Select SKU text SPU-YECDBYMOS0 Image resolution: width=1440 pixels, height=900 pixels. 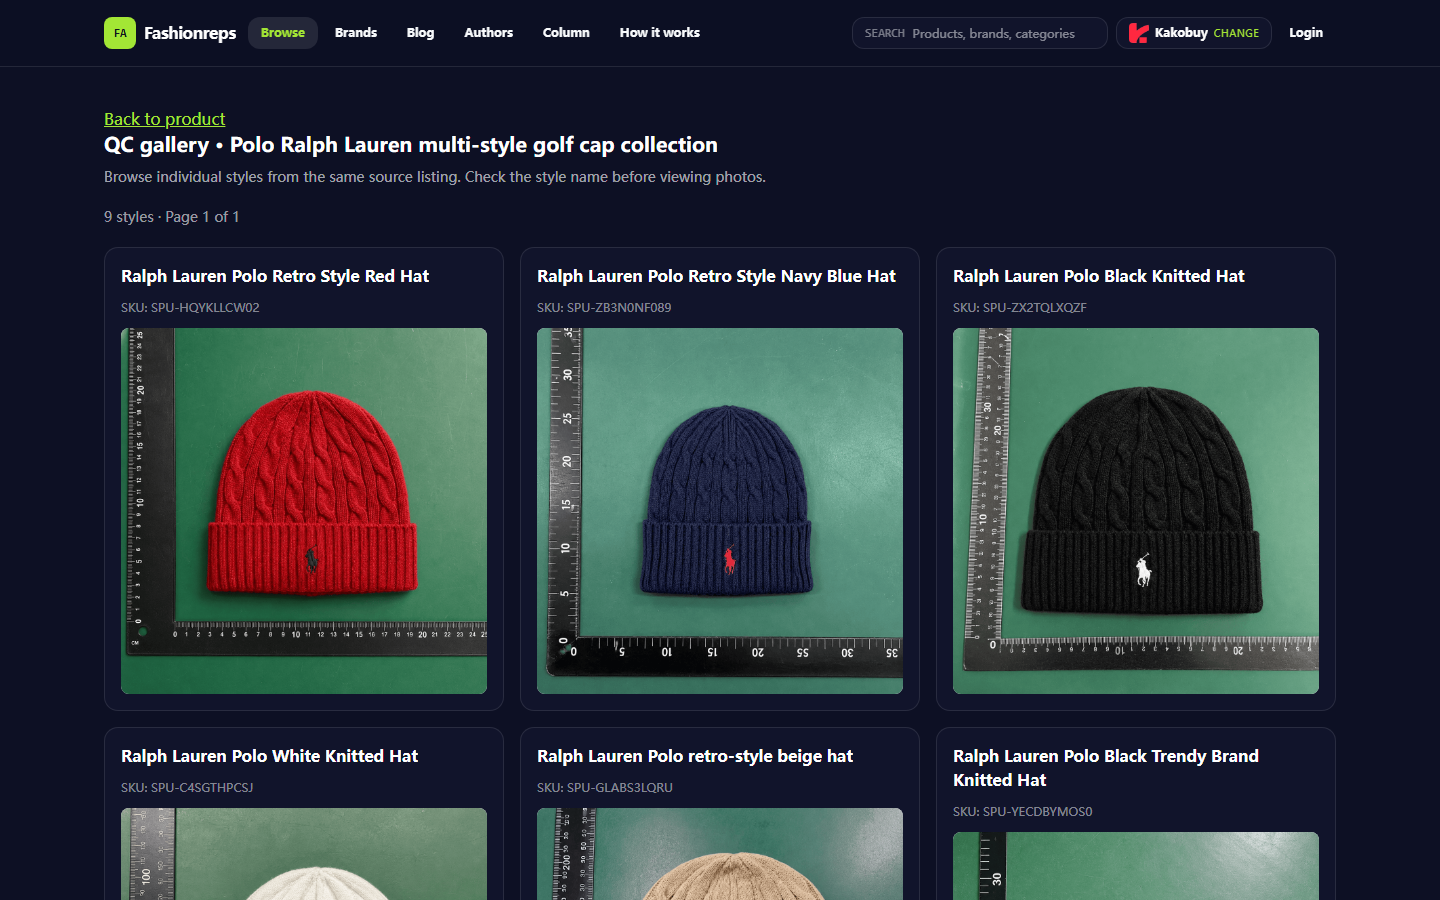1038,812
